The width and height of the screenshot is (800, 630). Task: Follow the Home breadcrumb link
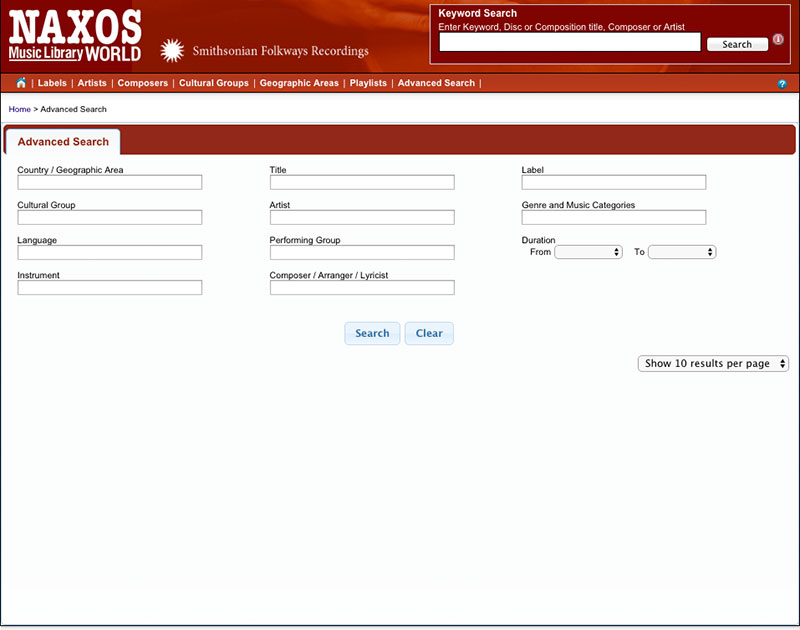pyautogui.click(x=19, y=109)
